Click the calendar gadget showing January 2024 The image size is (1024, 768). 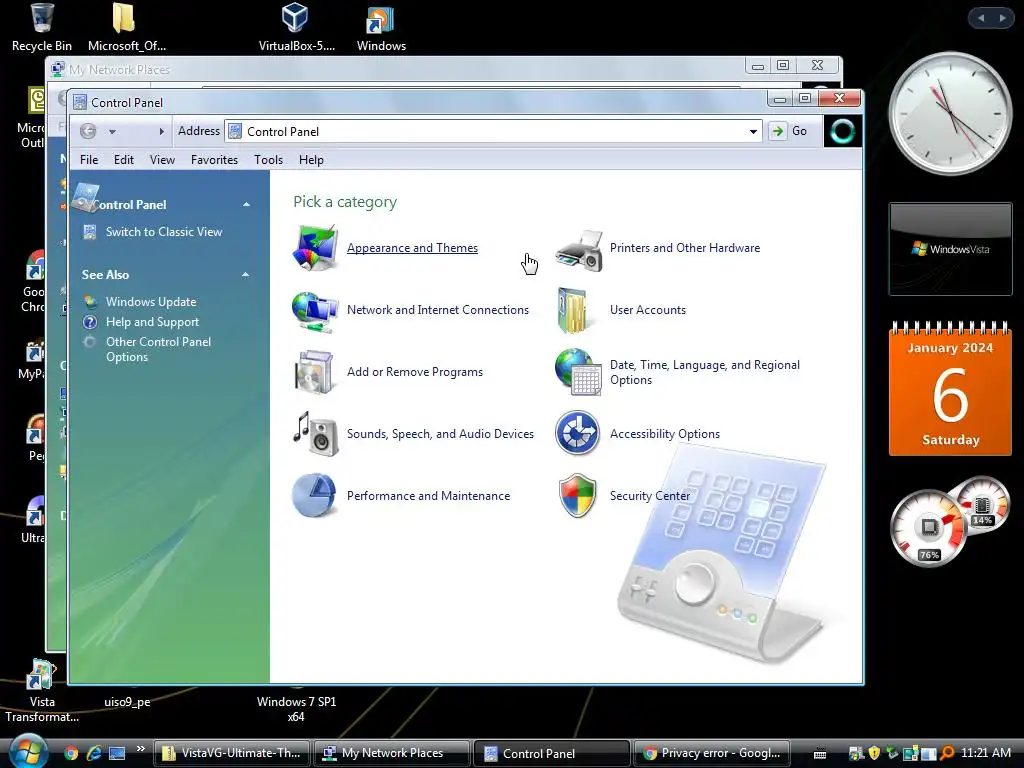(950, 388)
